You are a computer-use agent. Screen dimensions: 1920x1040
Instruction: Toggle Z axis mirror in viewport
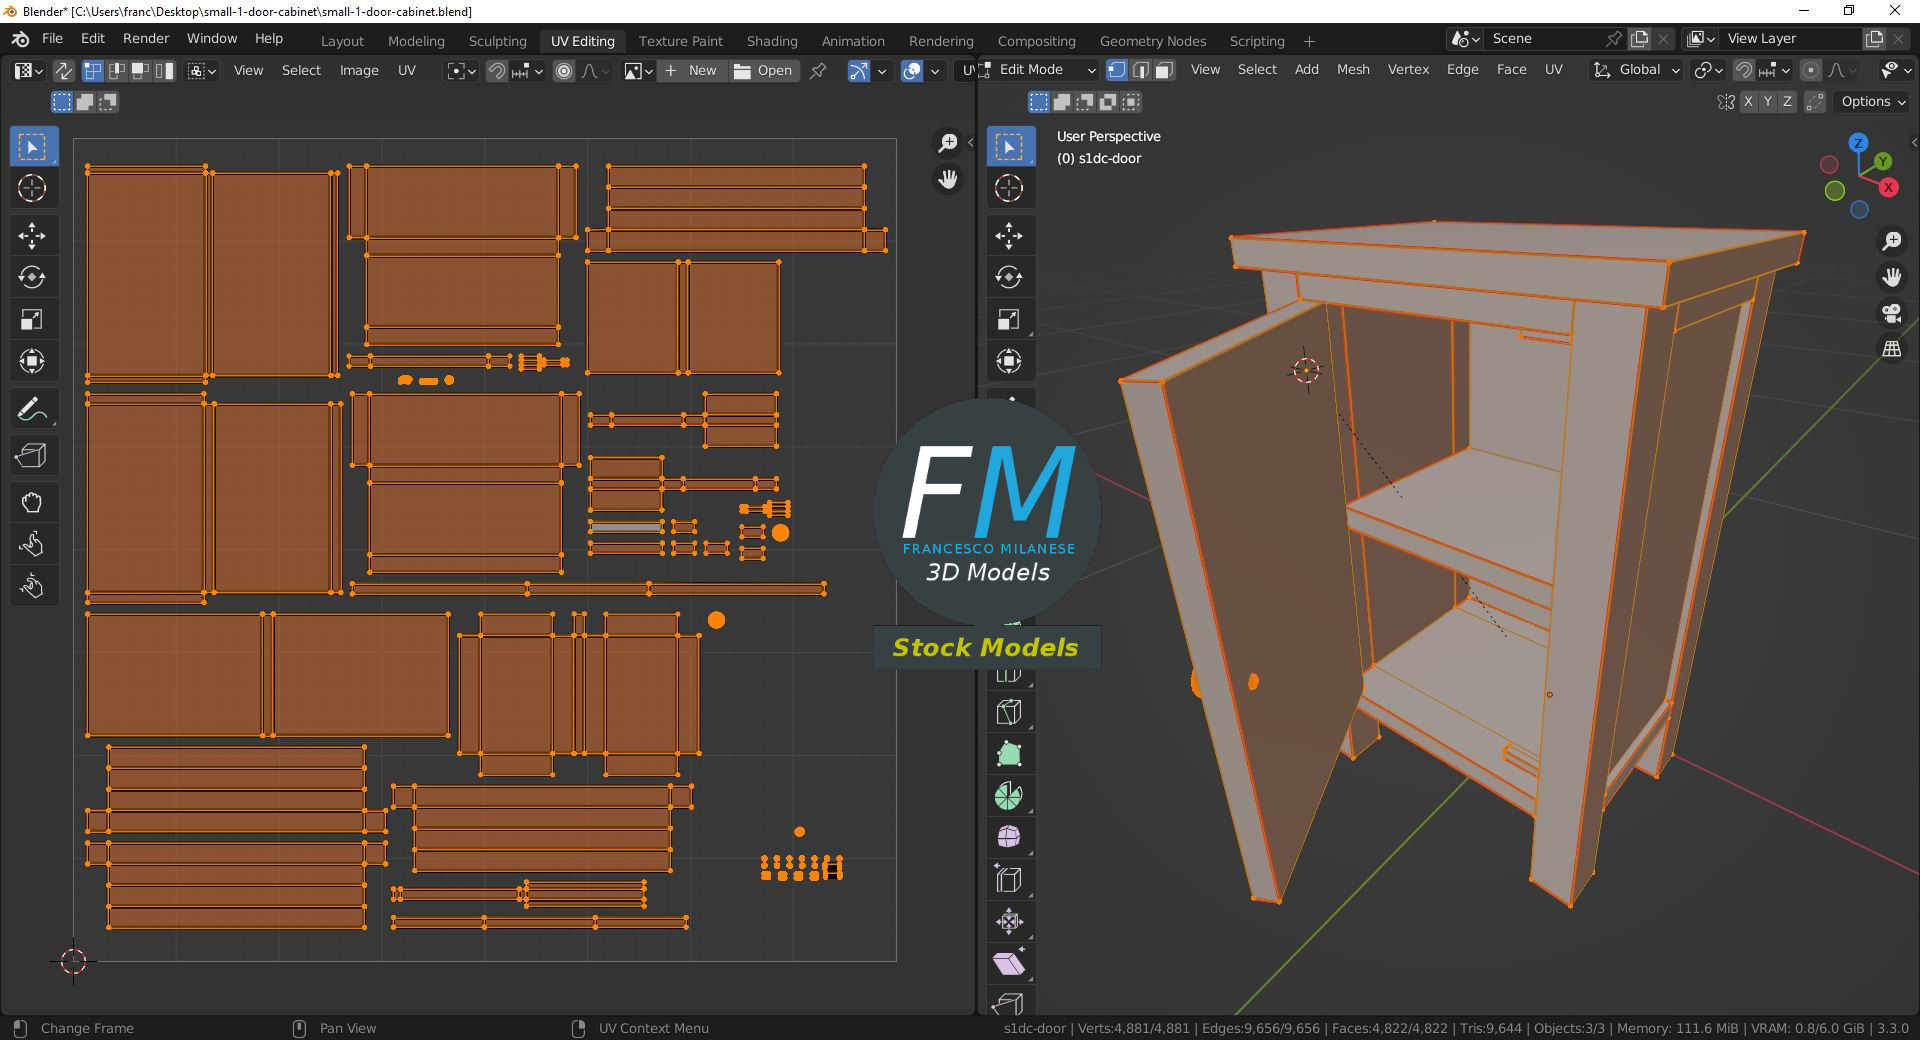click(x=1787, y=102)
